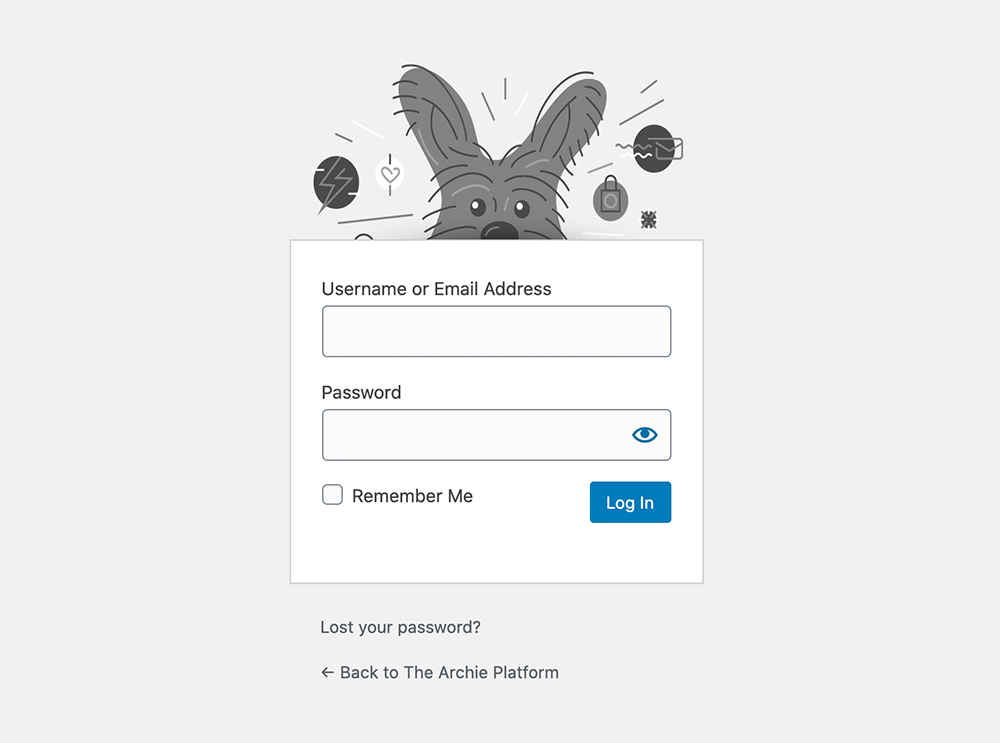Click the shopping bag icon

[x=609, y=200]
